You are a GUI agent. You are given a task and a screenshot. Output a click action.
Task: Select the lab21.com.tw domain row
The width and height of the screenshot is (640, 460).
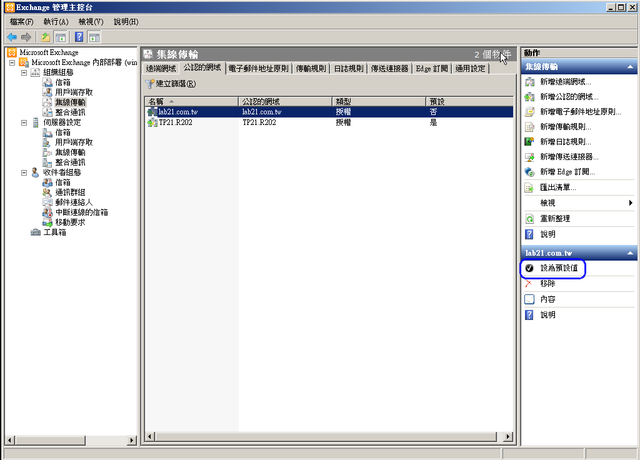click(329, 112)
